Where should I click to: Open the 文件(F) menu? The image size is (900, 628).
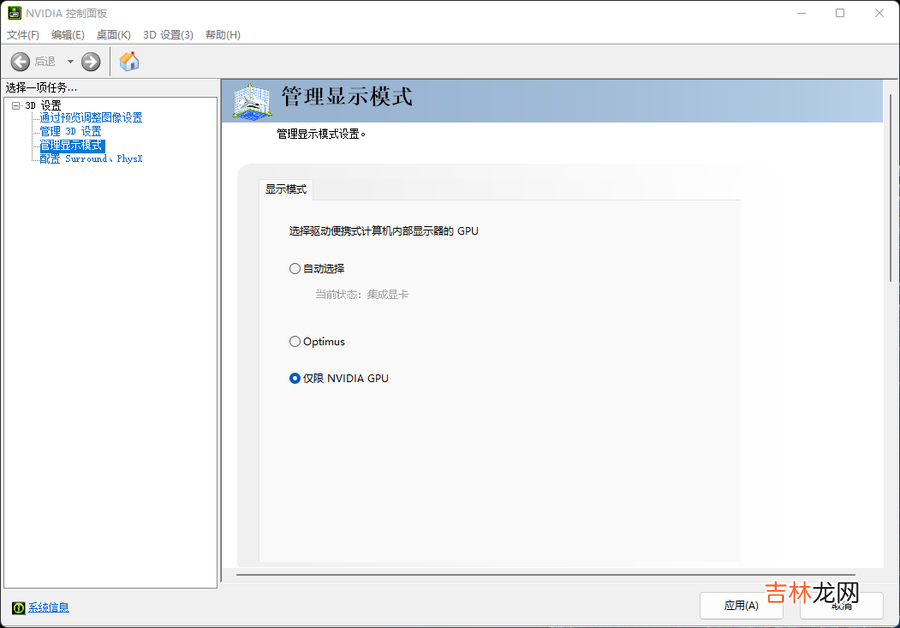pyautogui.click(x=23, y=35)
